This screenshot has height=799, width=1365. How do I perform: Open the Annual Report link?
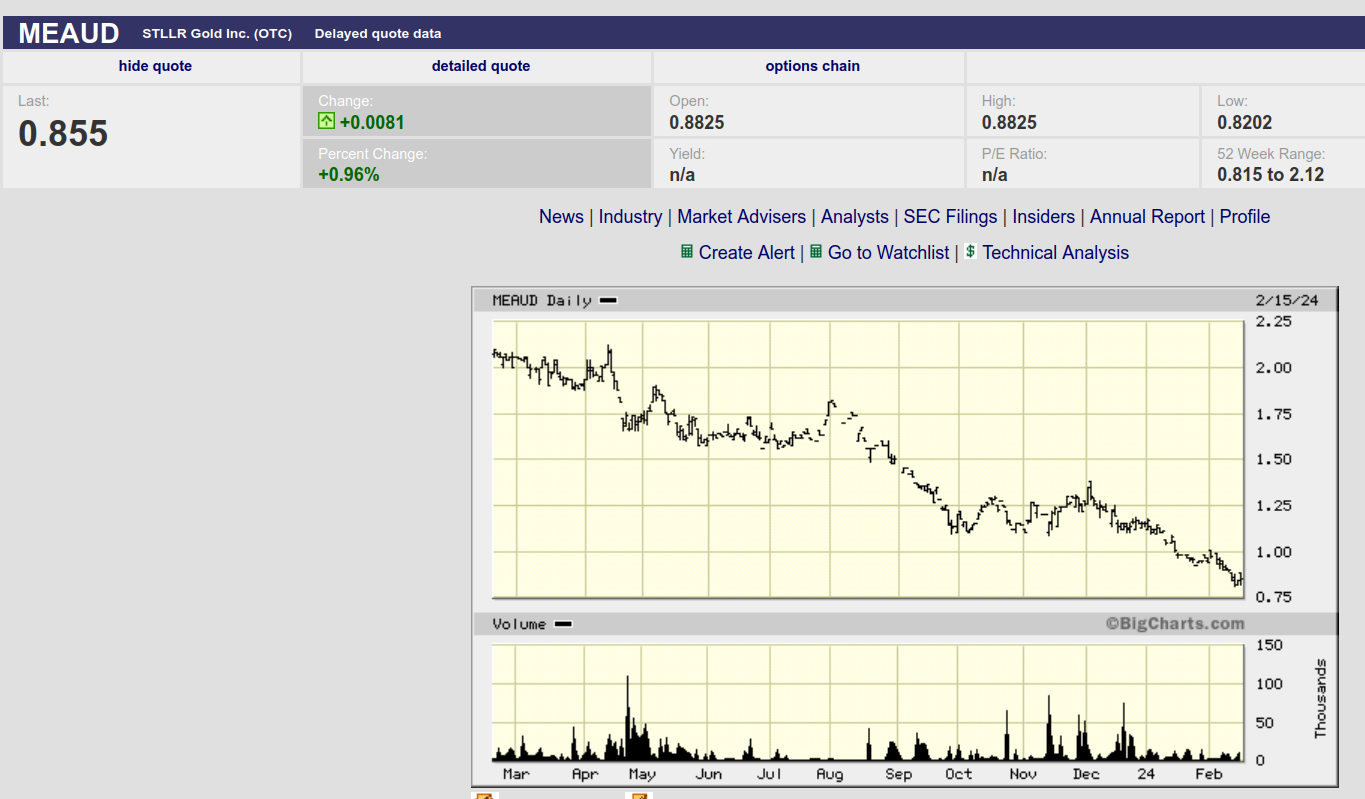(1147, 217)
